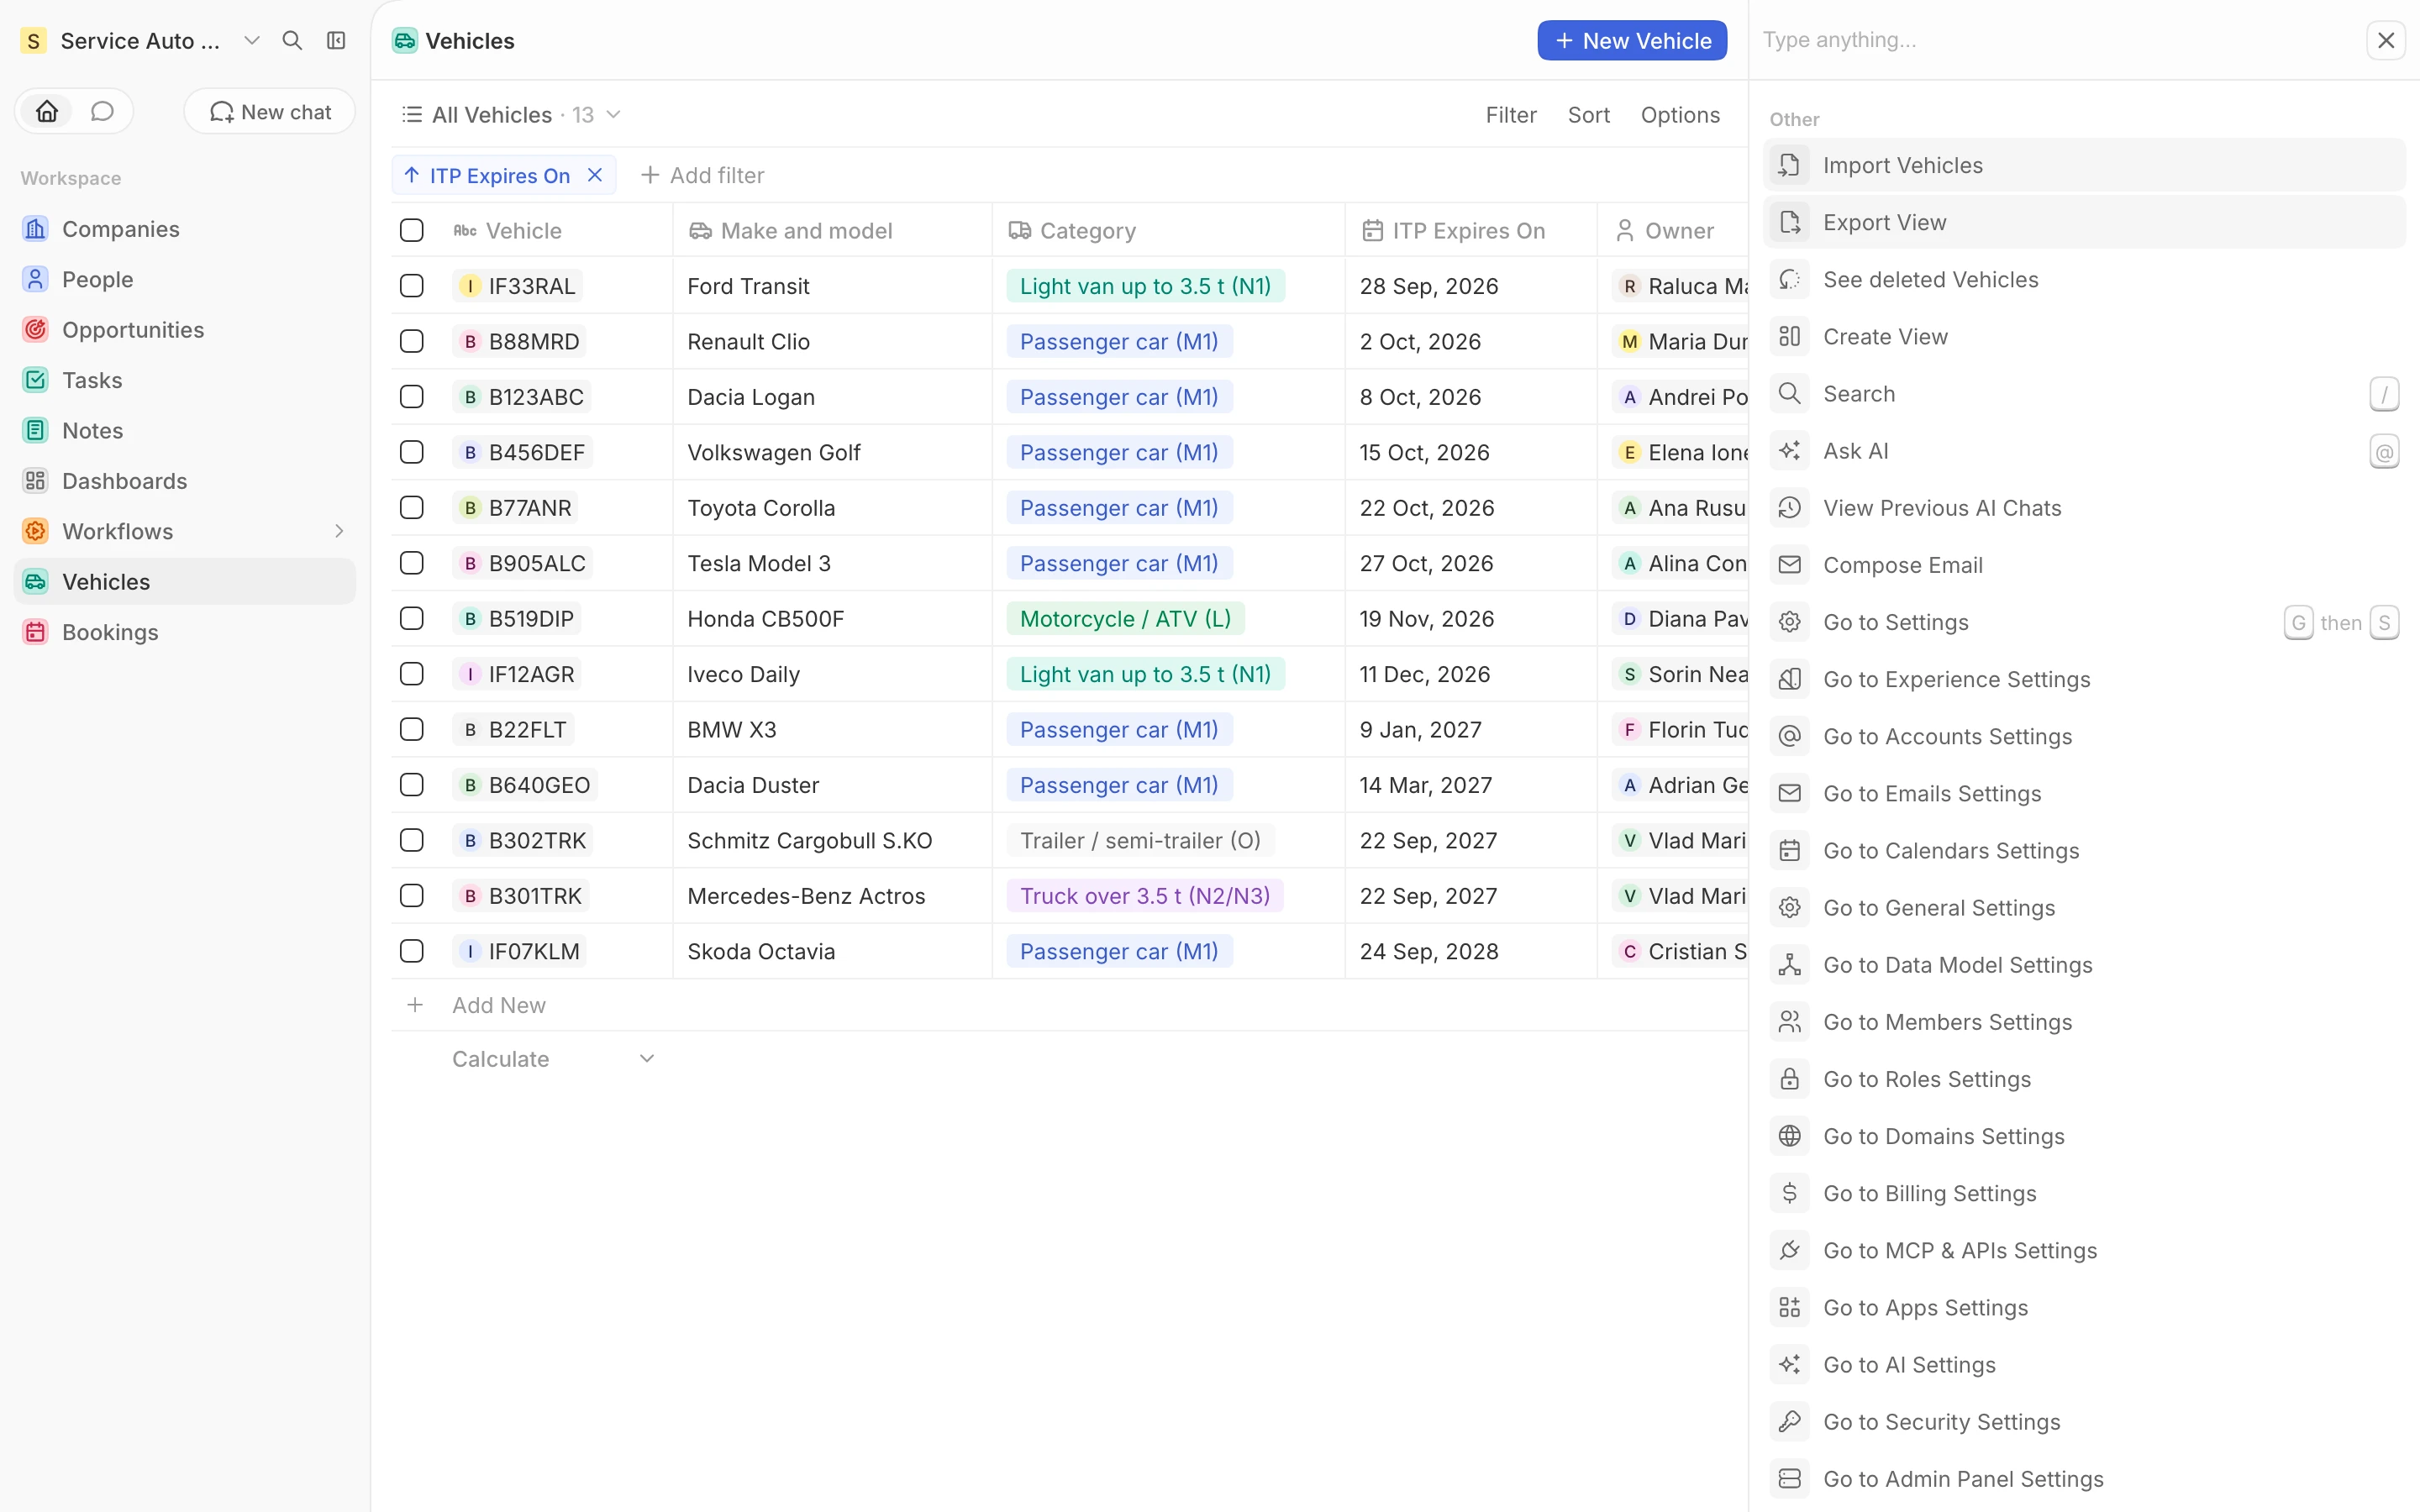Click the ITP Expires On column header
Viewport: 2420px width, 1512px height.
click(1470, 230)
